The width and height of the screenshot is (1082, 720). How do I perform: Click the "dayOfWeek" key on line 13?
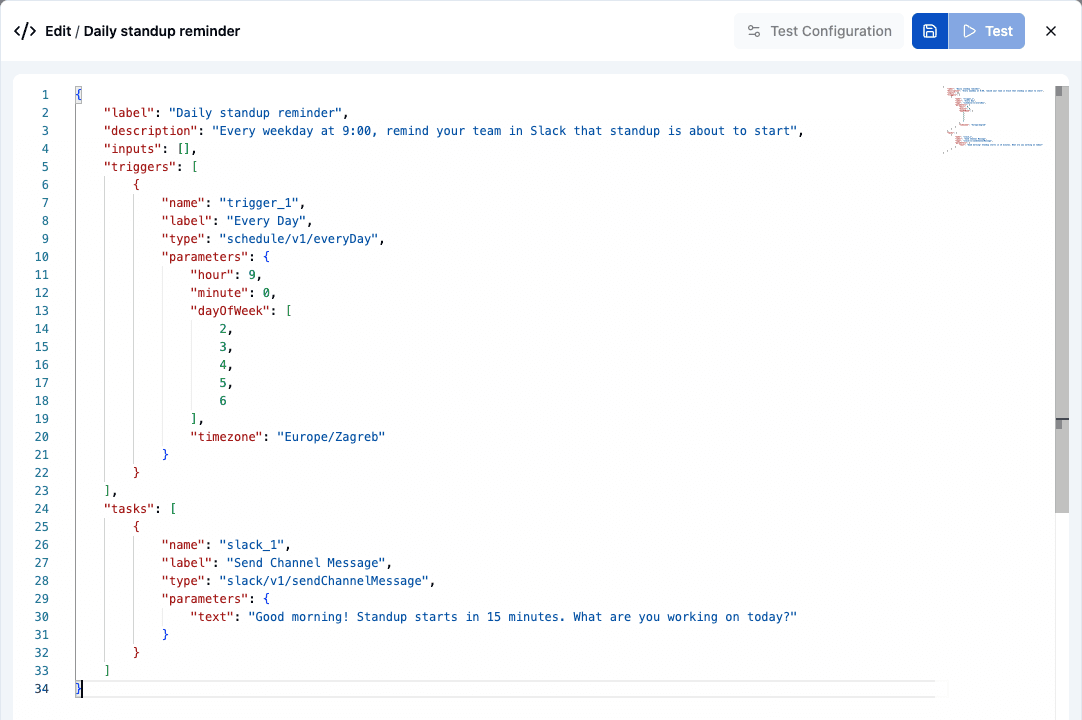[230, 310]
